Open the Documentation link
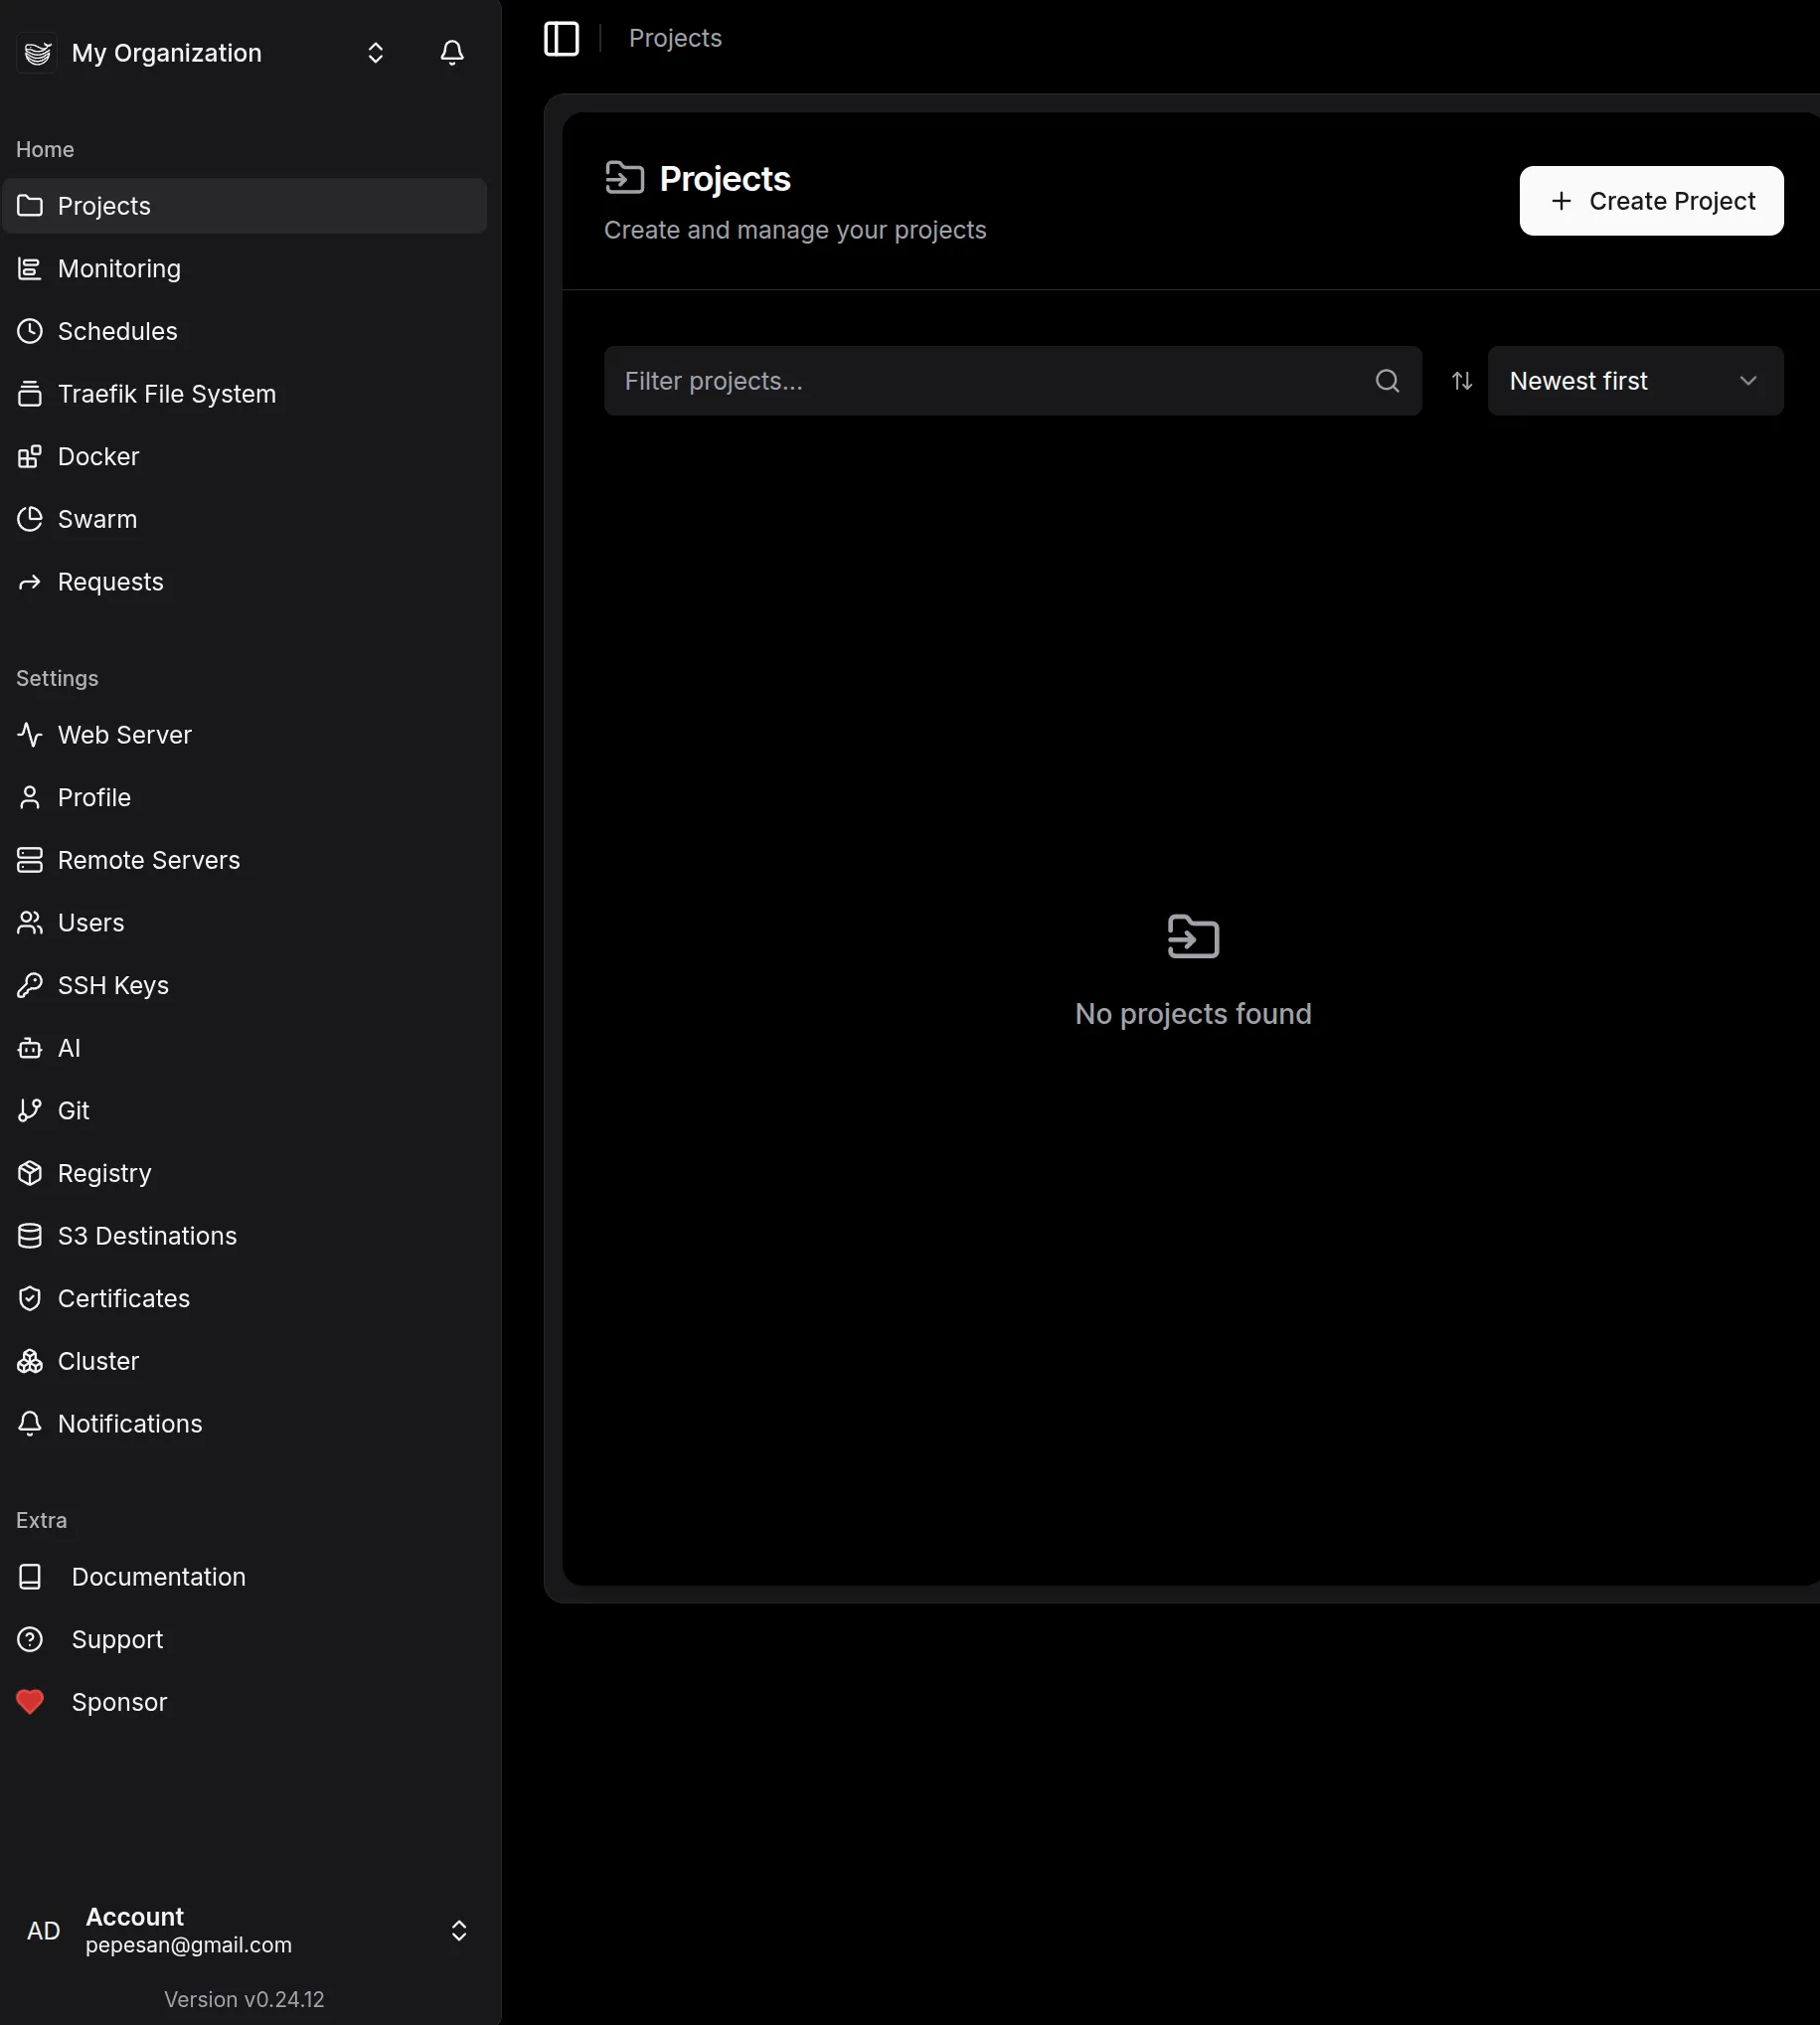The width and height of the screenshot is (1820, 2025). (x=158, y=1576)
